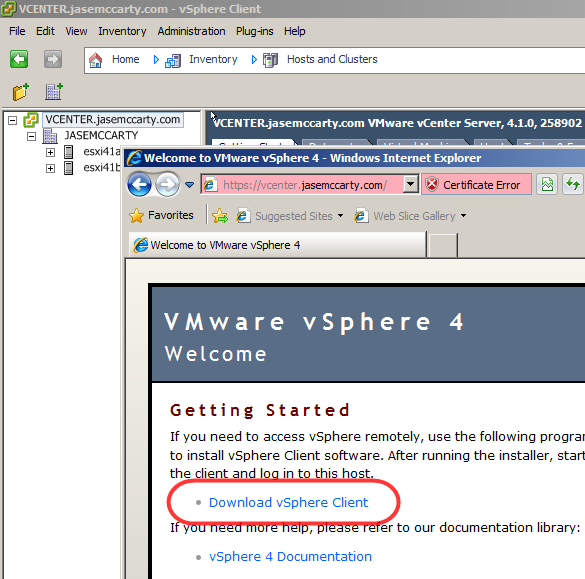Image resolution: width=585 pixels, height=579 pixels.
Task: Click the Compatibility View icon in IE
Action: [547, 184]
